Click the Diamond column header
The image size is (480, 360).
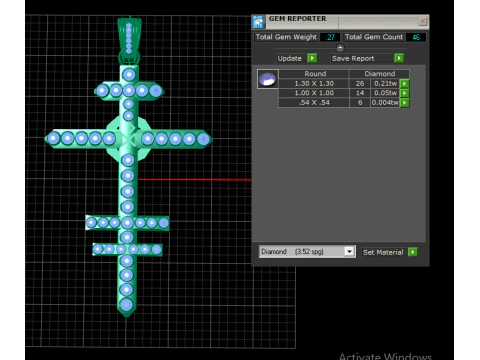click(379, 74)
